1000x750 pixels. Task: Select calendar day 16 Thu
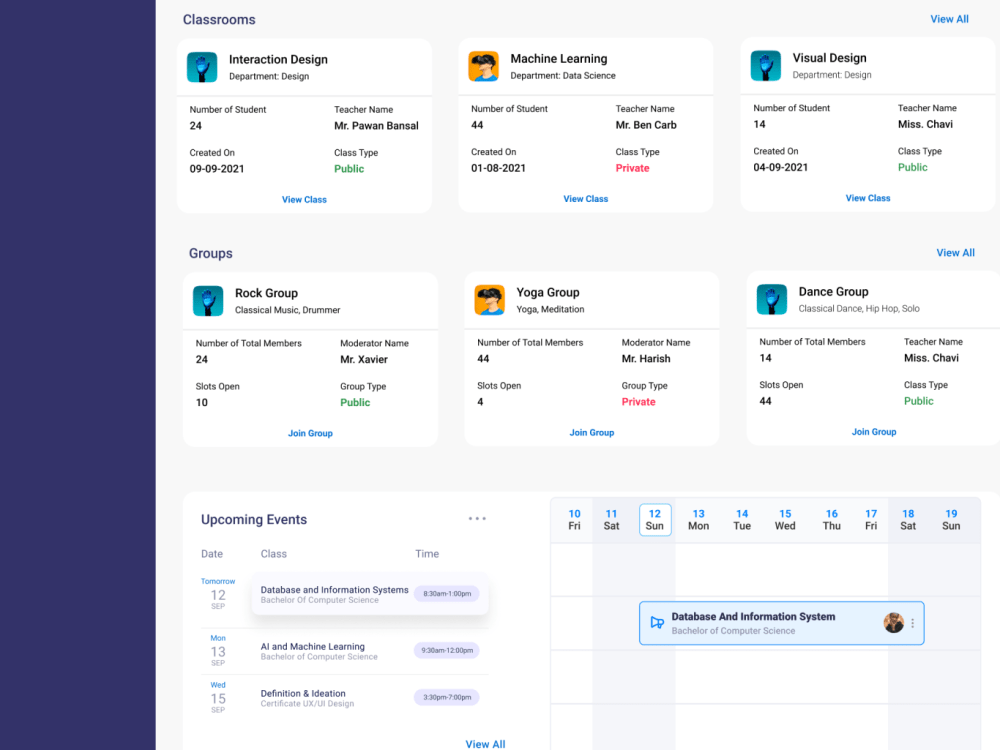[832, 520]
